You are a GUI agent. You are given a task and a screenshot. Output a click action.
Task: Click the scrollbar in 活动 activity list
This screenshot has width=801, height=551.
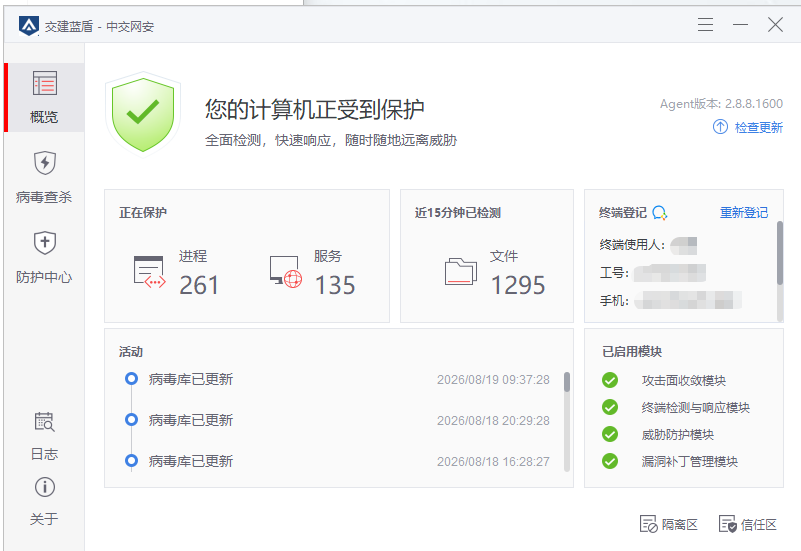567,382
